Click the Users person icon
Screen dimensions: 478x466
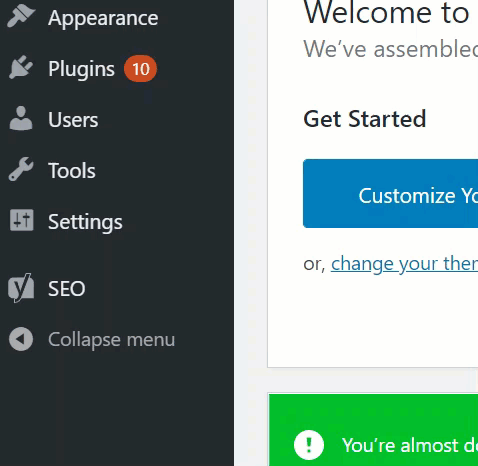(21, 118)
